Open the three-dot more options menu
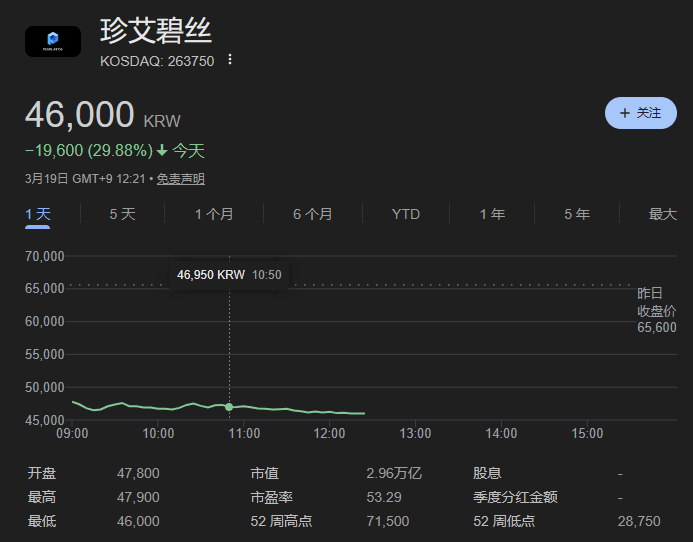The image size is (693, 542). coord(230,60)
